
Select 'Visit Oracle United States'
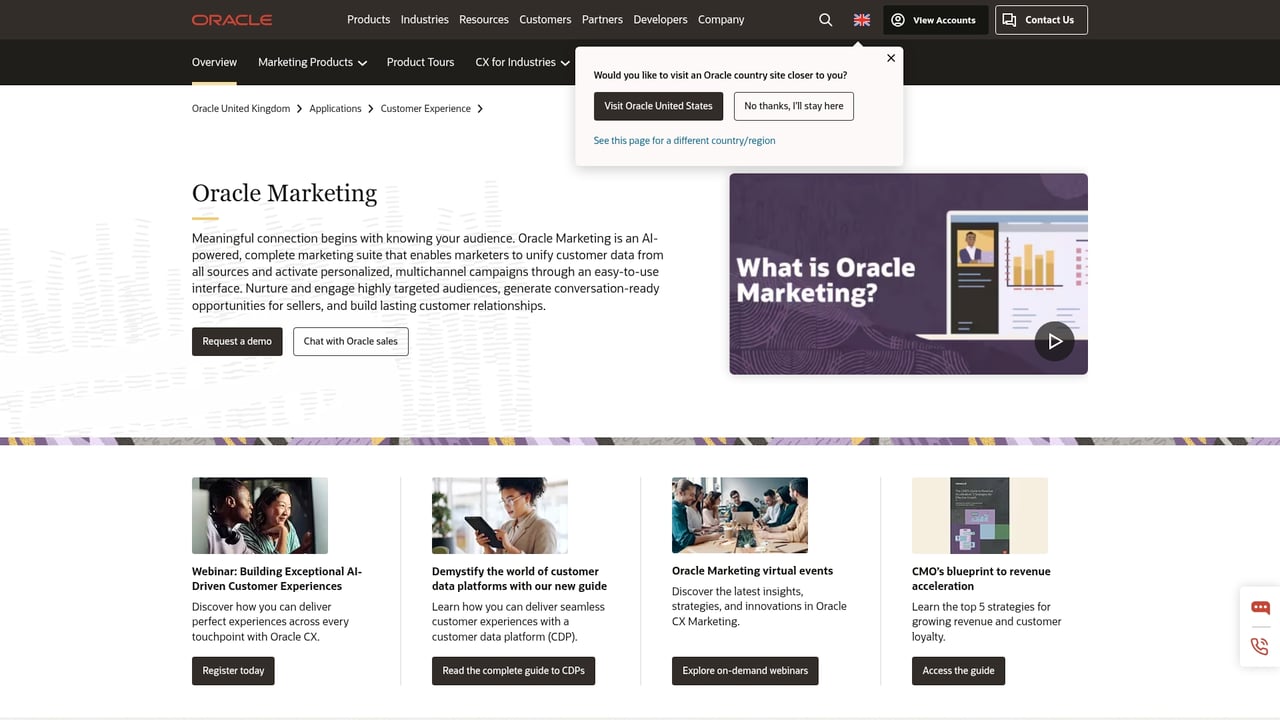(658, 106)
